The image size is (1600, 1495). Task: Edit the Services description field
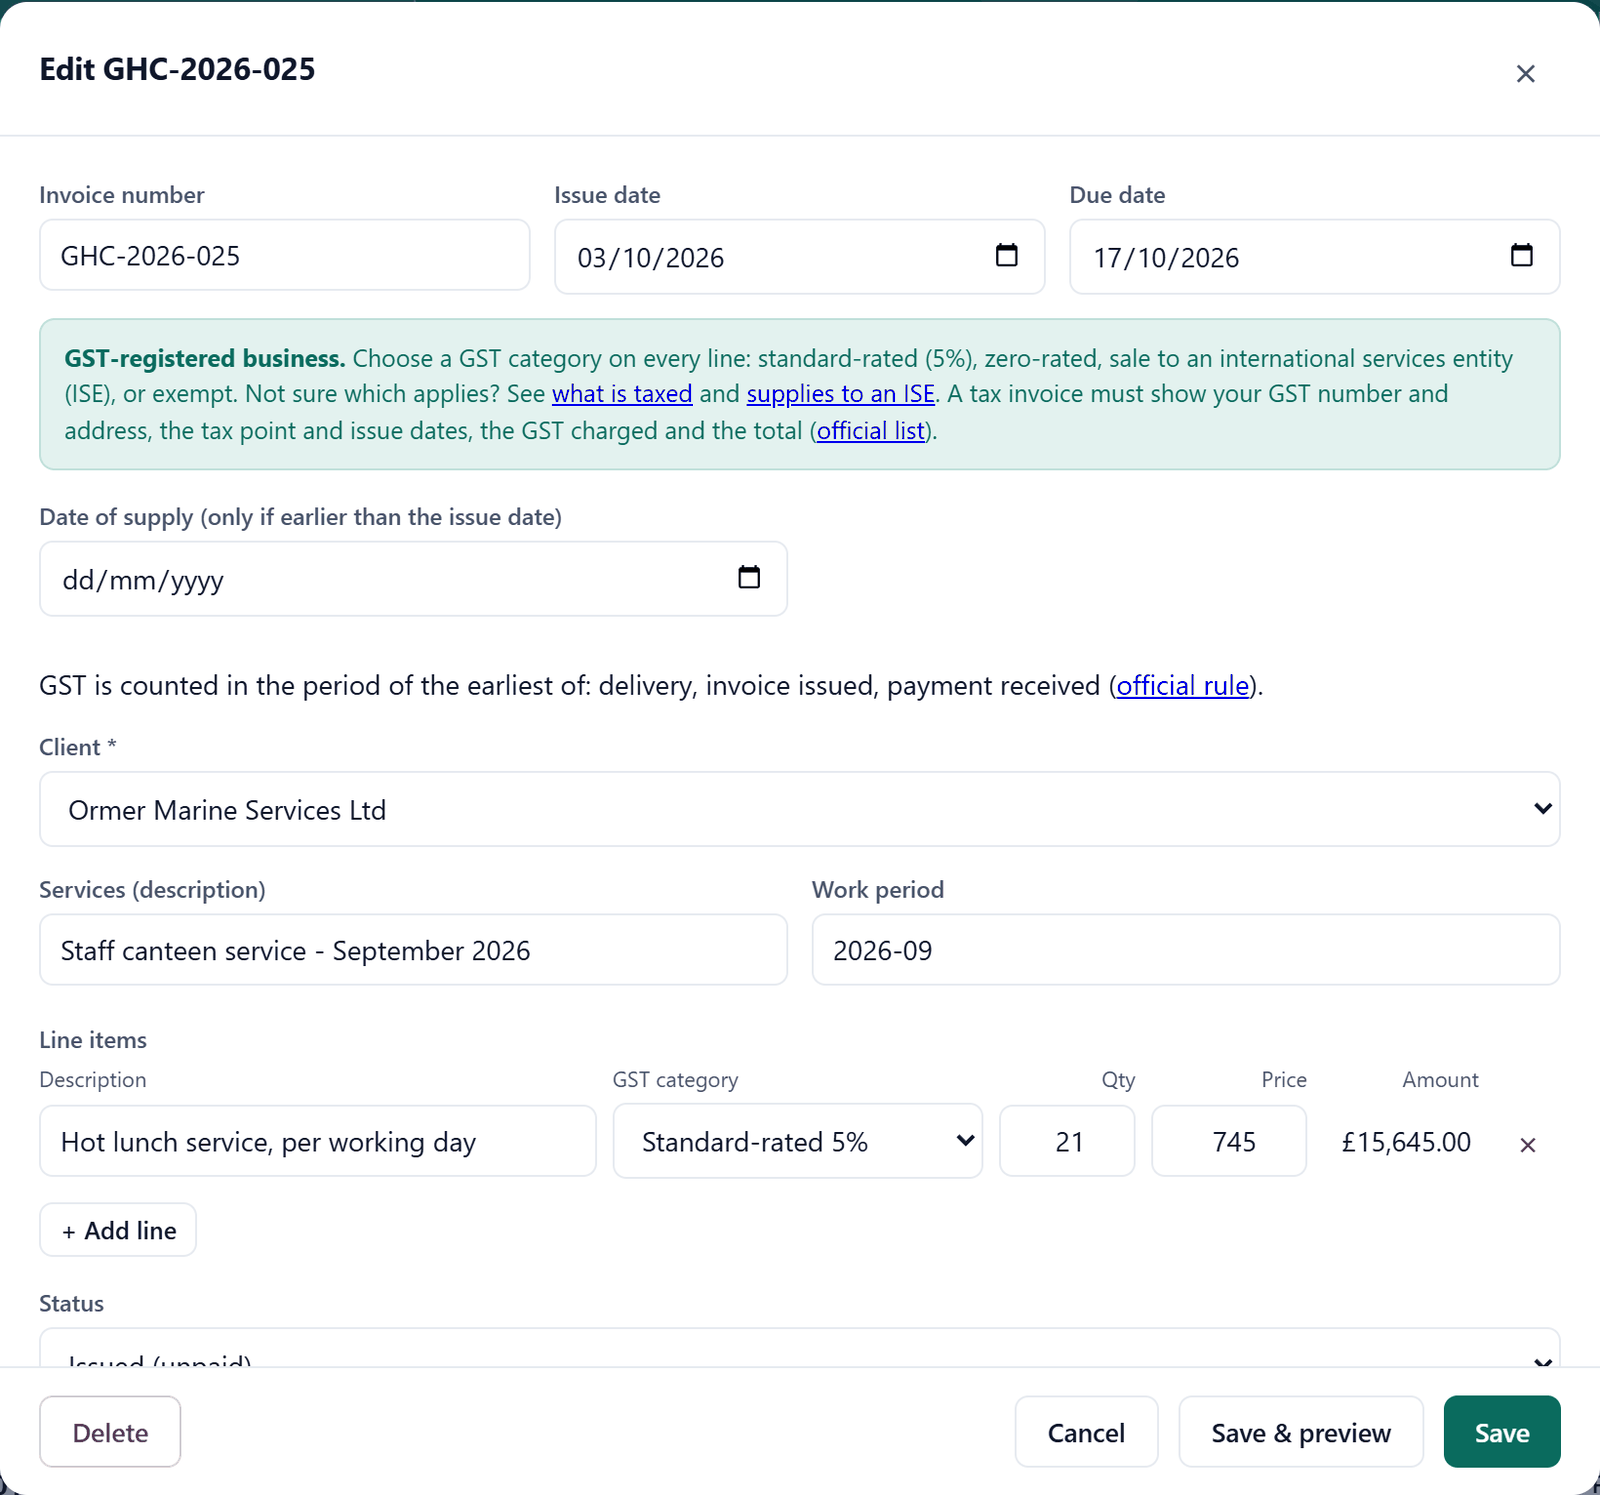click(x=414, y=950)
